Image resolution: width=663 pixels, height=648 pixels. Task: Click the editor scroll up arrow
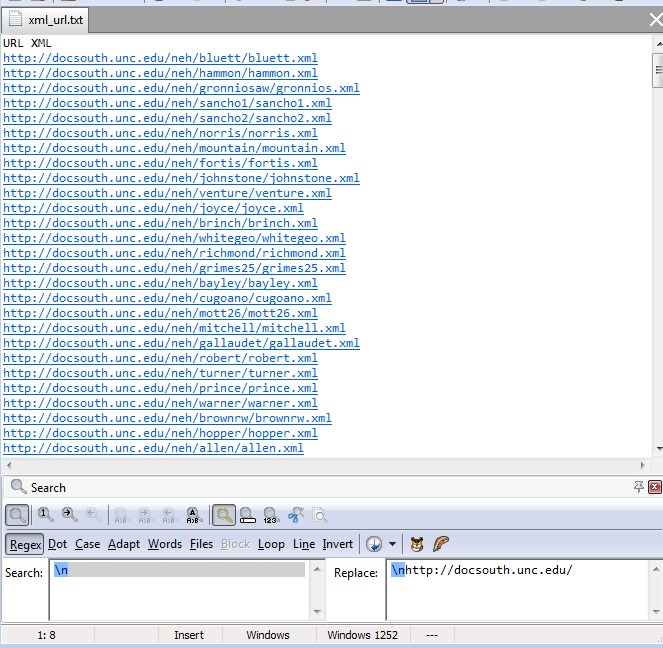pos(659,44)
